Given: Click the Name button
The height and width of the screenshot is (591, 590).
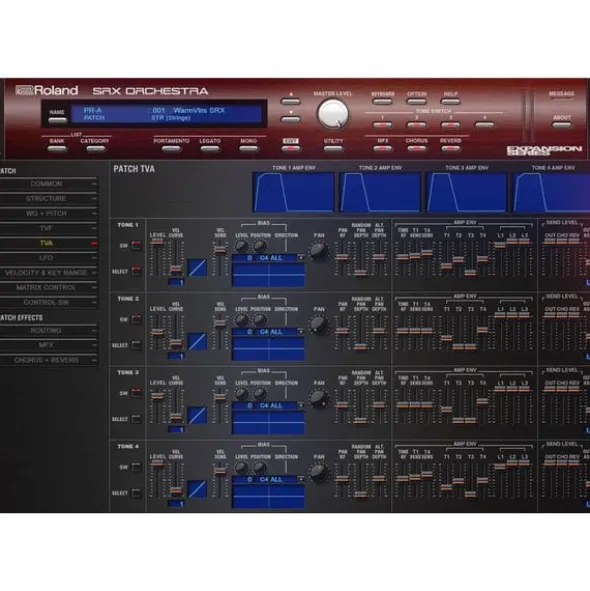Looking at the screenshot, I should 57,120.
